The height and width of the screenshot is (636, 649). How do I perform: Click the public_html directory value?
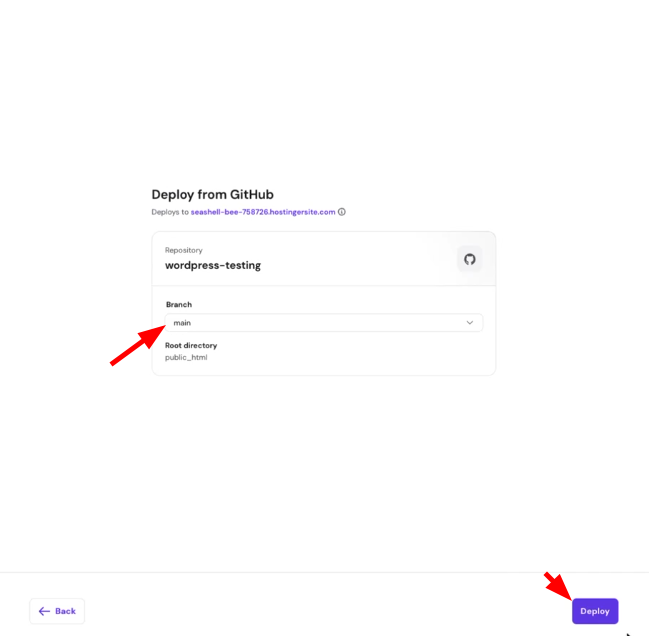click(186, 358)
